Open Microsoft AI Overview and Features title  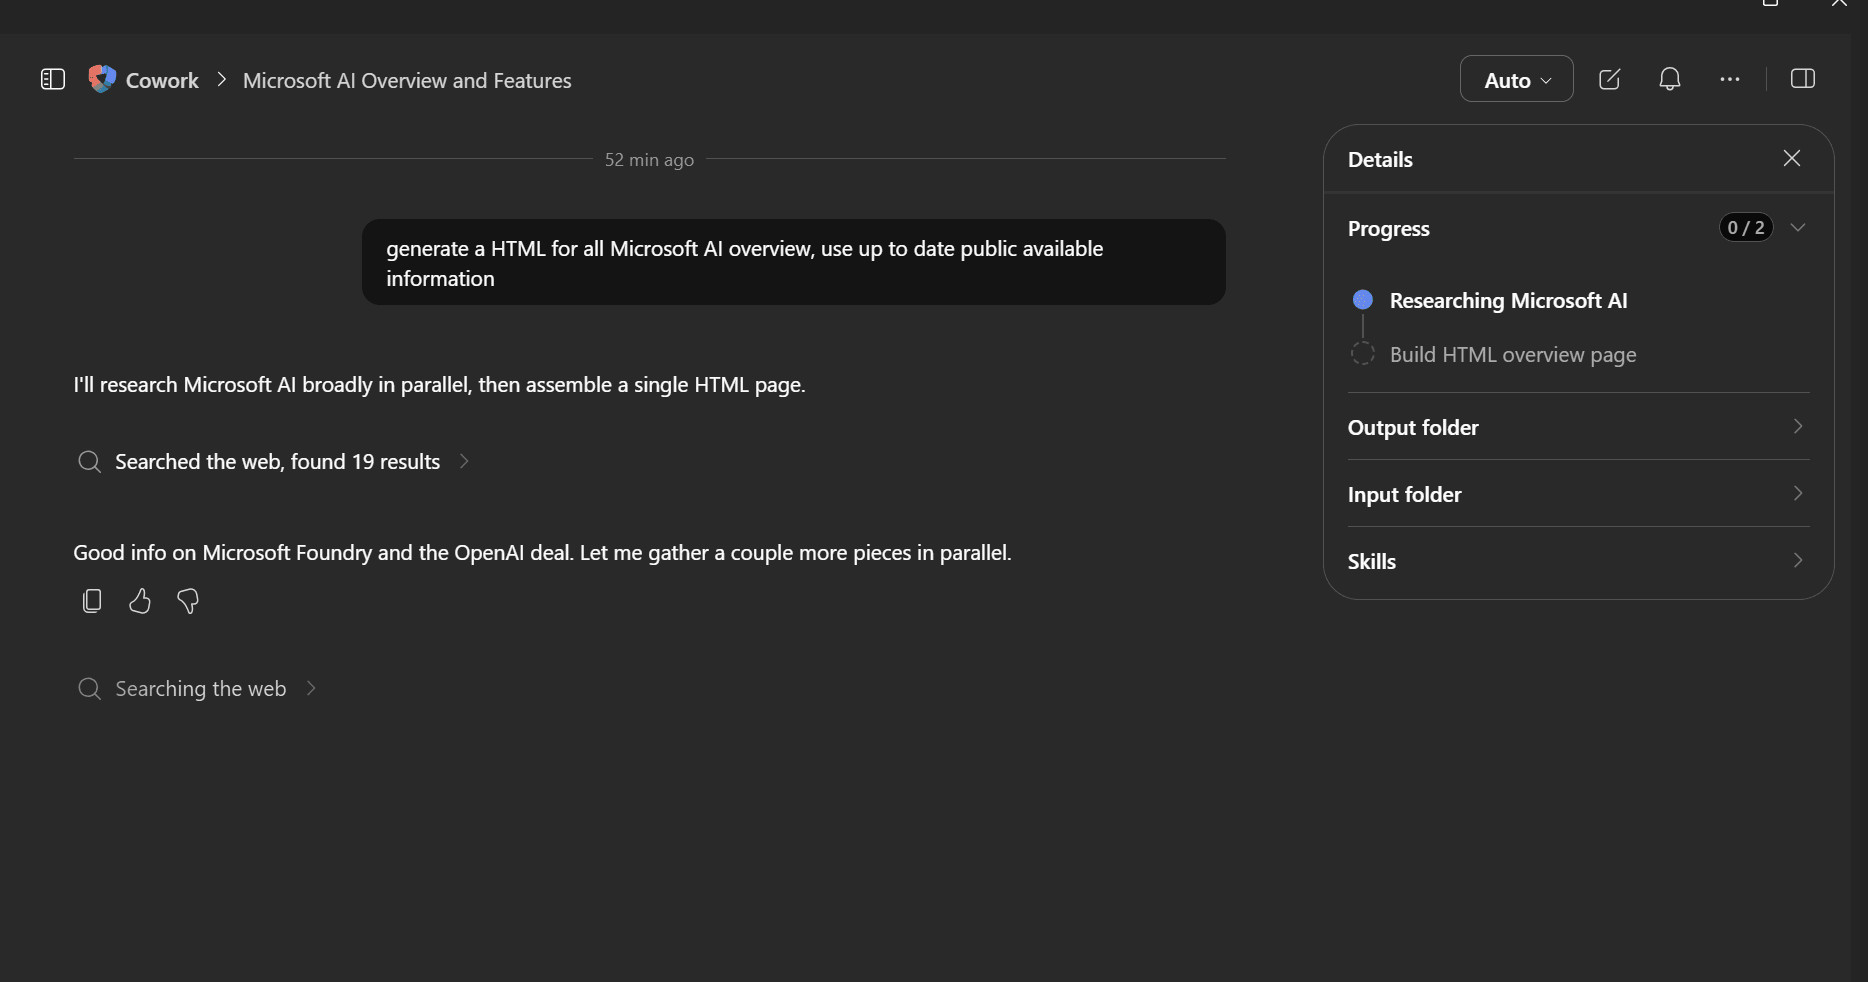(407, 80)
